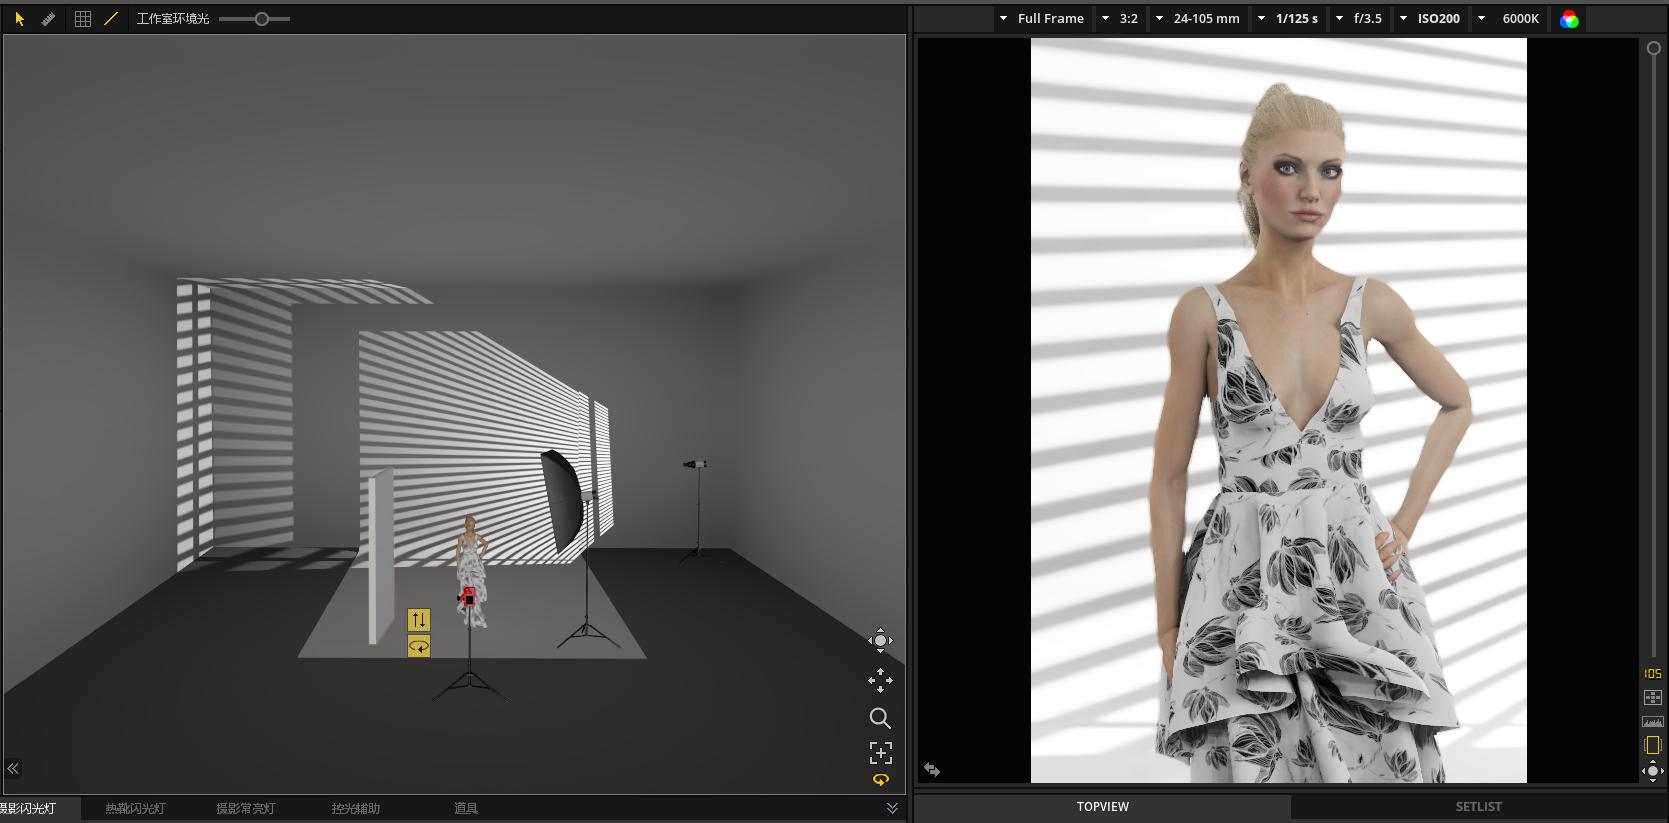Click the focus frame icon in studio view
The image size is (1669, 823).
(x=880, y=752)
